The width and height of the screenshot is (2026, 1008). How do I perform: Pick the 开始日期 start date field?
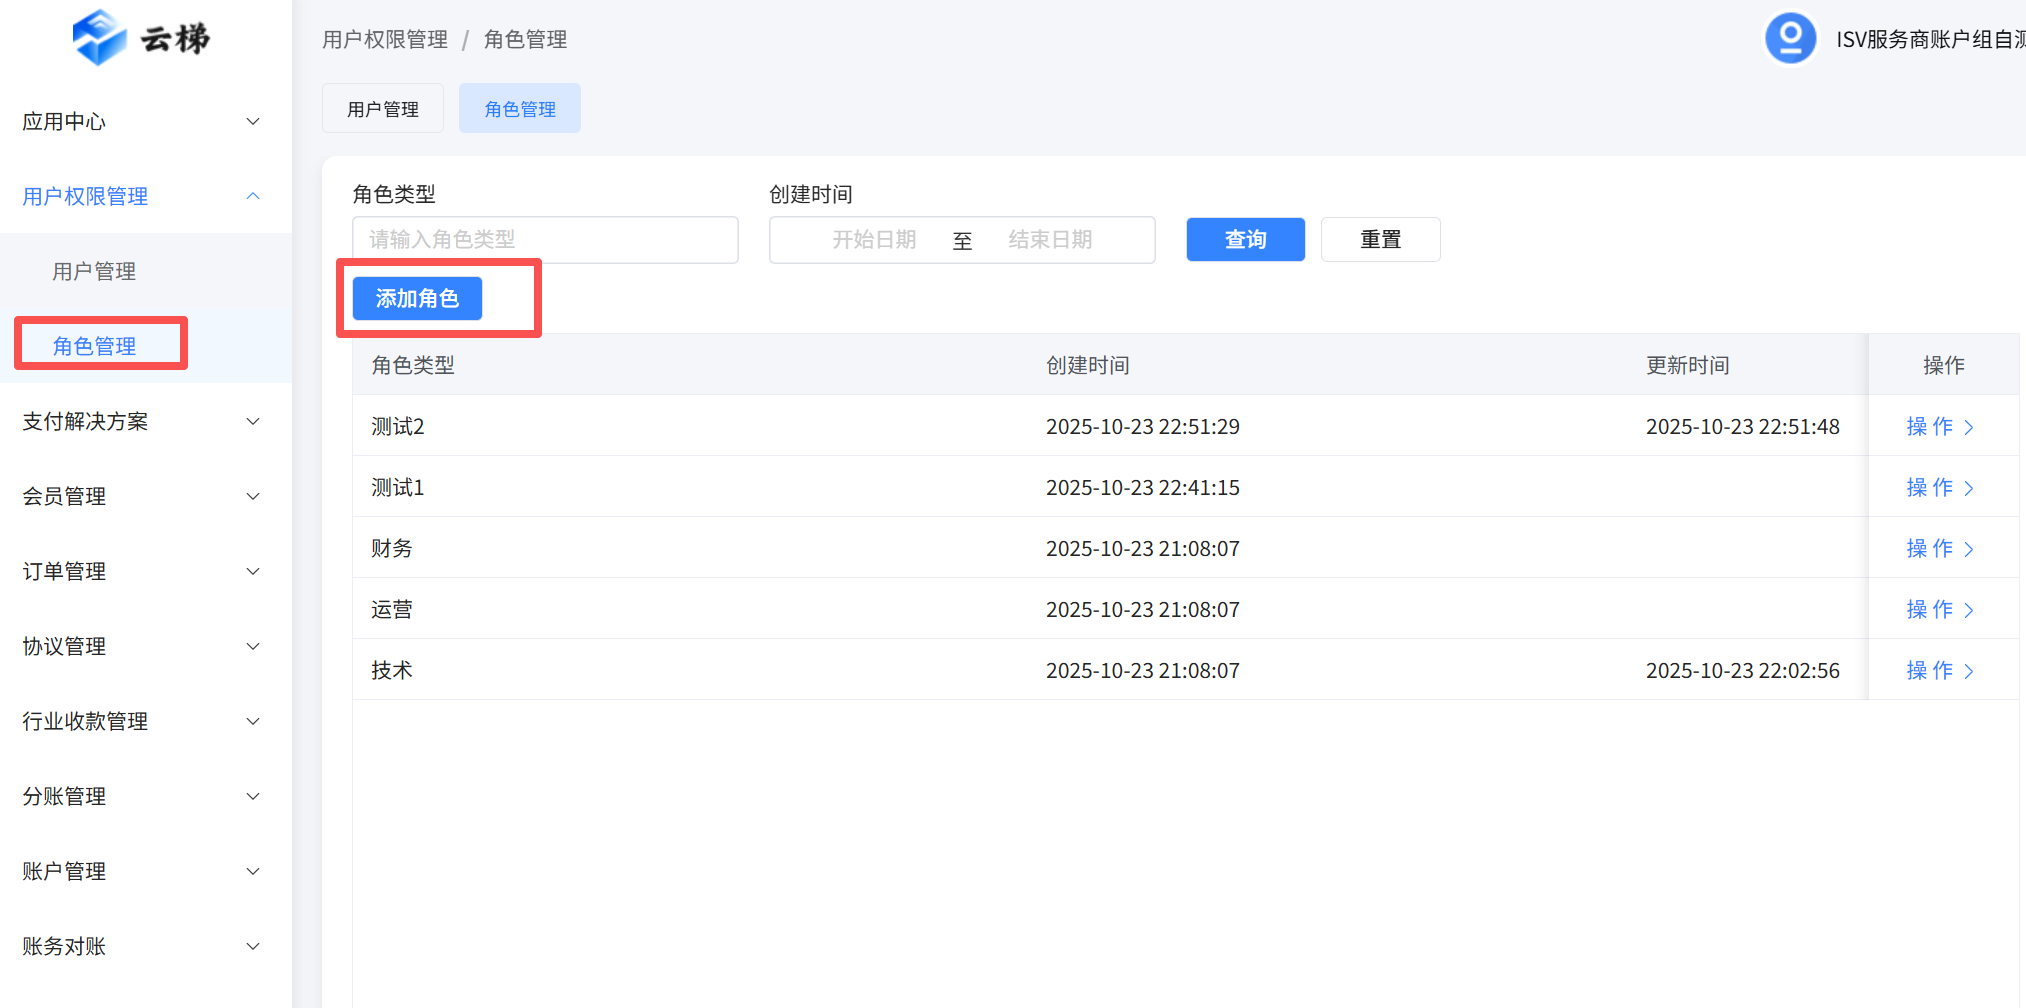pos(874,240)
